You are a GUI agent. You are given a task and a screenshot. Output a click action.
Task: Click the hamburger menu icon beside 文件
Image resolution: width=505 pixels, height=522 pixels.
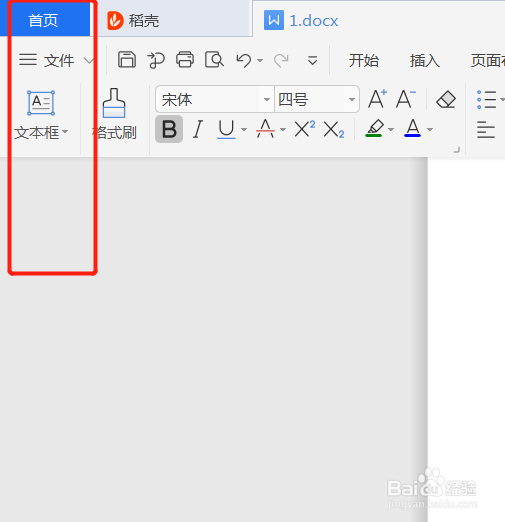pos(28,60)
